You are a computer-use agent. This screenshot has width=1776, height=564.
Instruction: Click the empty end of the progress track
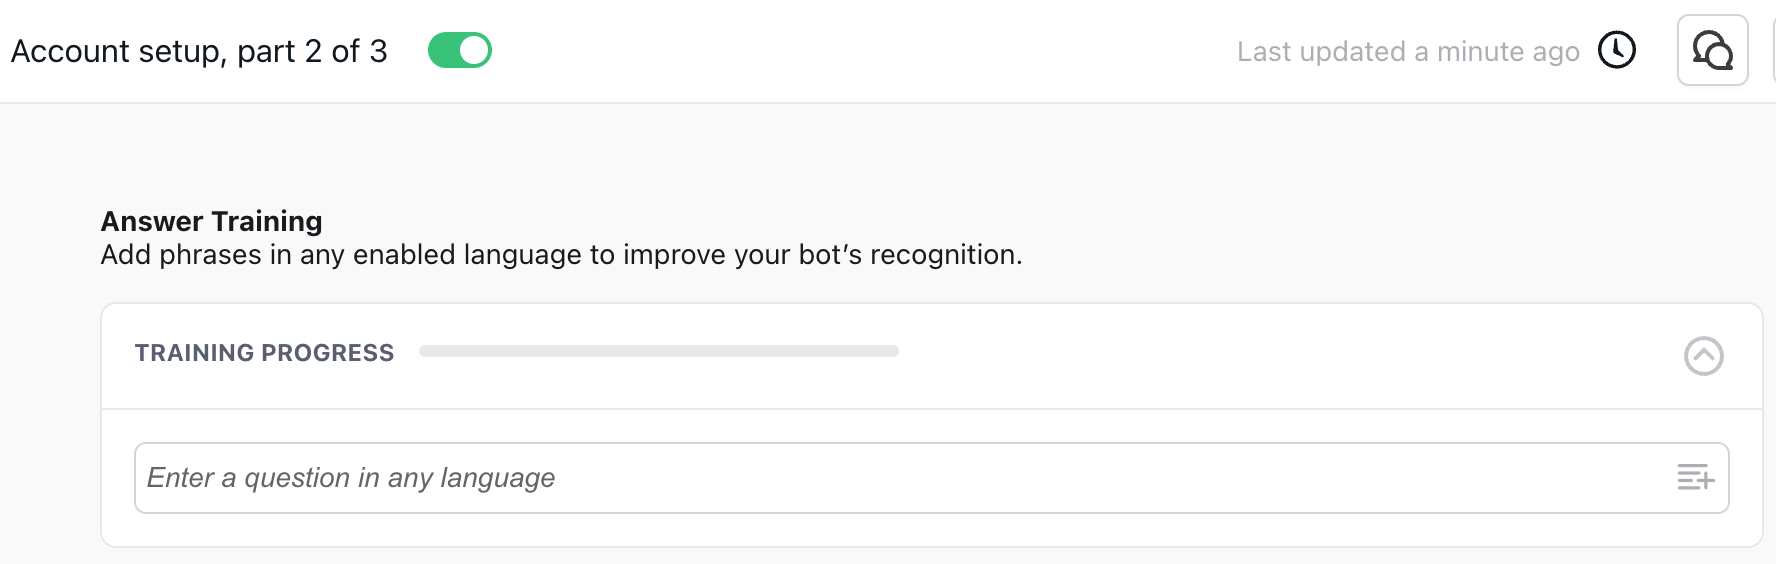[880, 351]
